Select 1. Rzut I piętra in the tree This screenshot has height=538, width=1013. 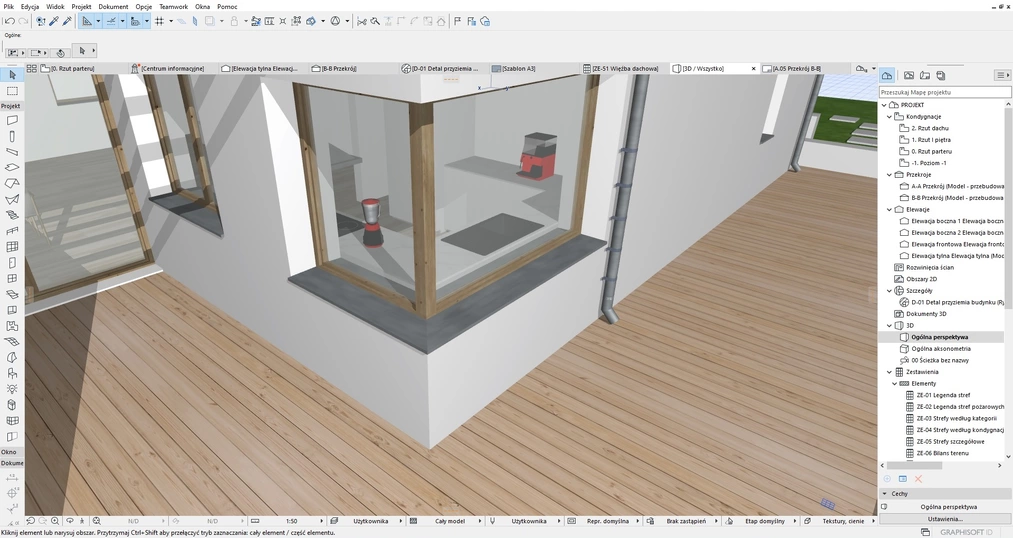click(931, 140)
